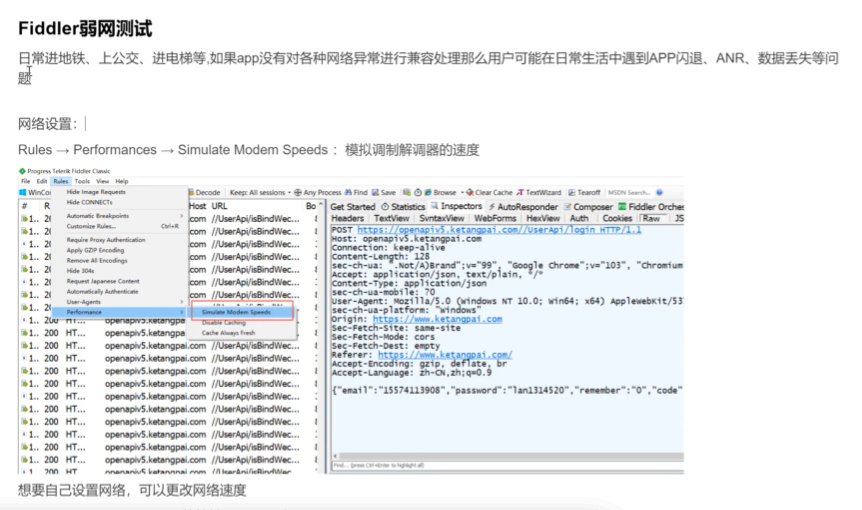Screen dimensions: 862x510
Task: Click the Save toolbar icon
Action: [x=375, y=192]
